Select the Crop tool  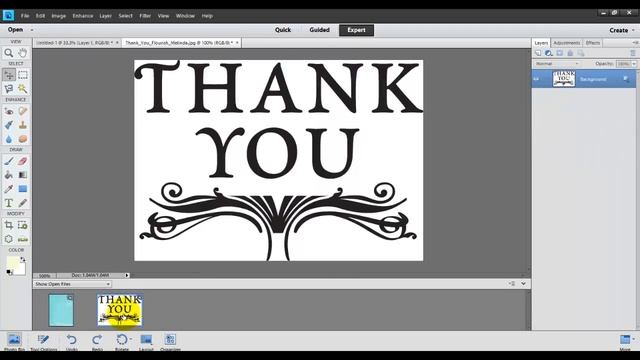tap(9, 225)
